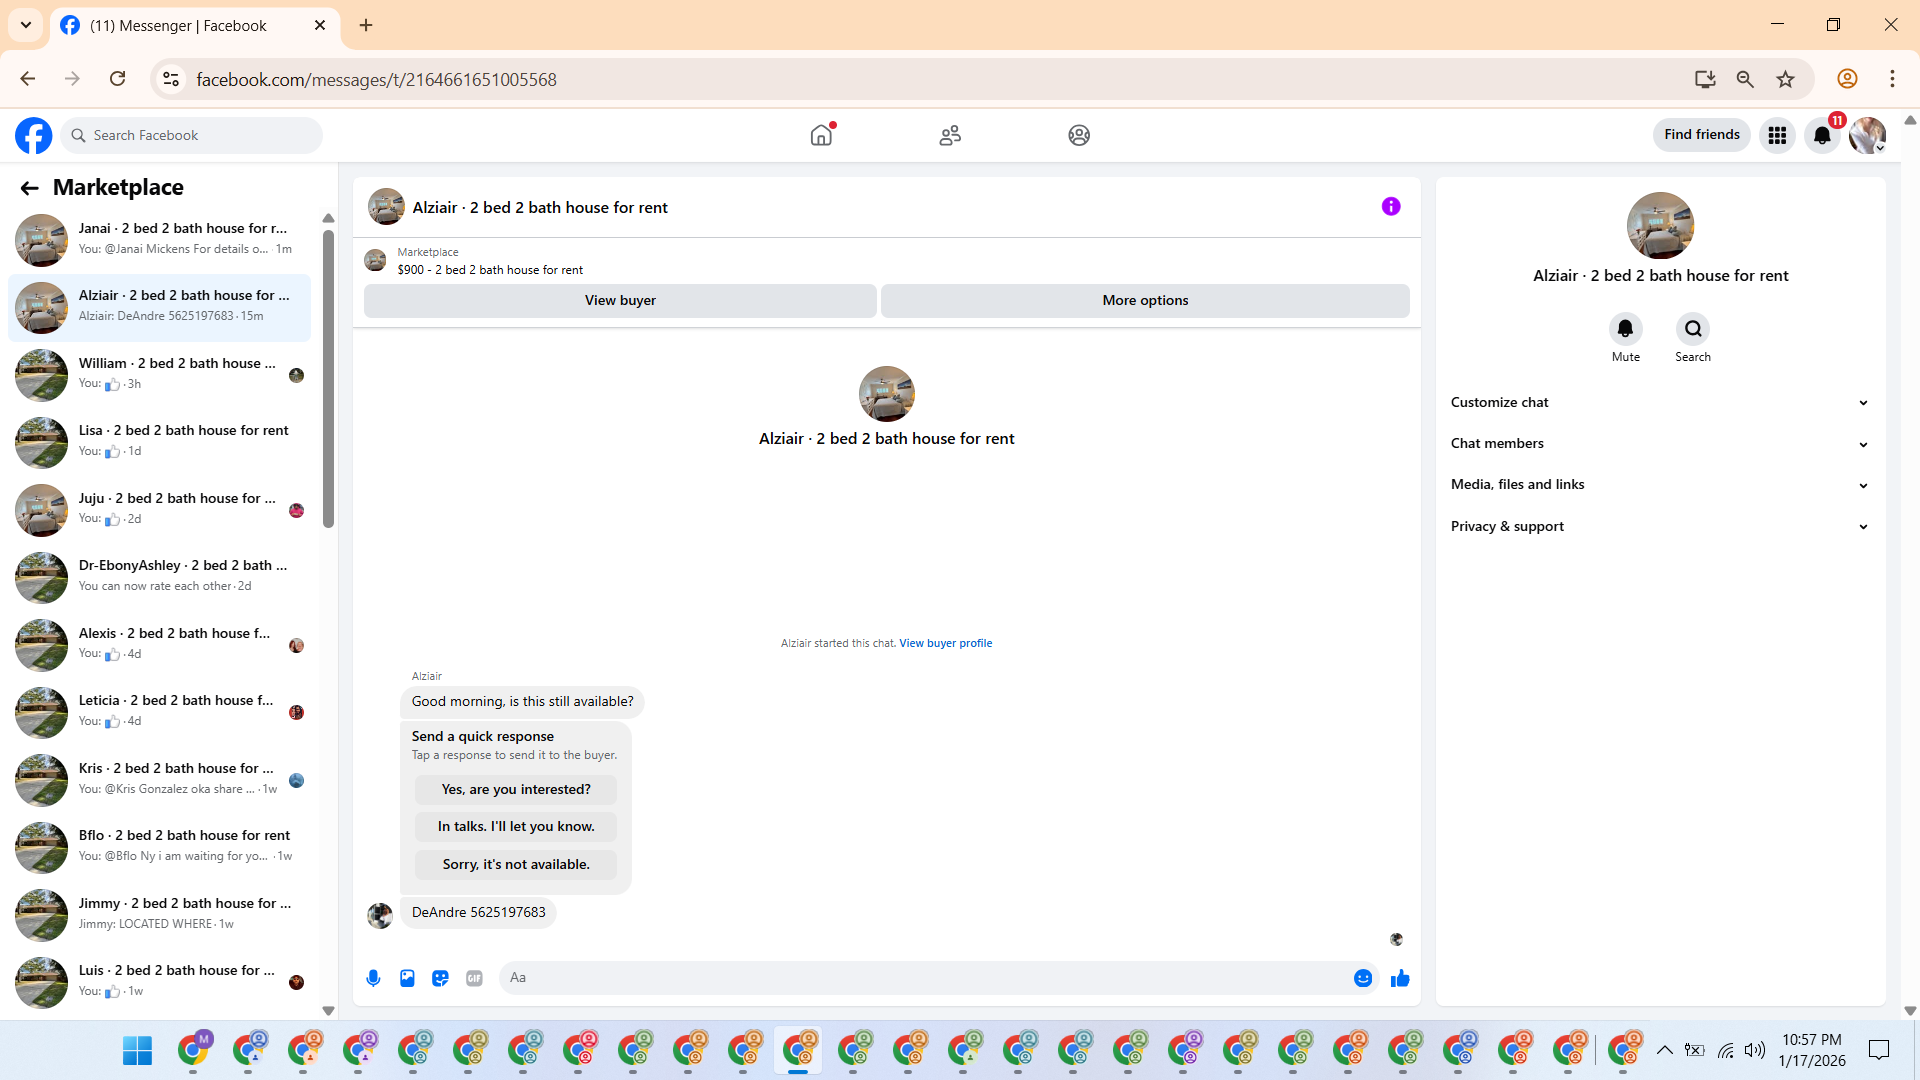This screenshot has height=1080, width=1920.
Task: Mute this Alziair conversation
Action: pyautogui.click(x=1625, y=329)
